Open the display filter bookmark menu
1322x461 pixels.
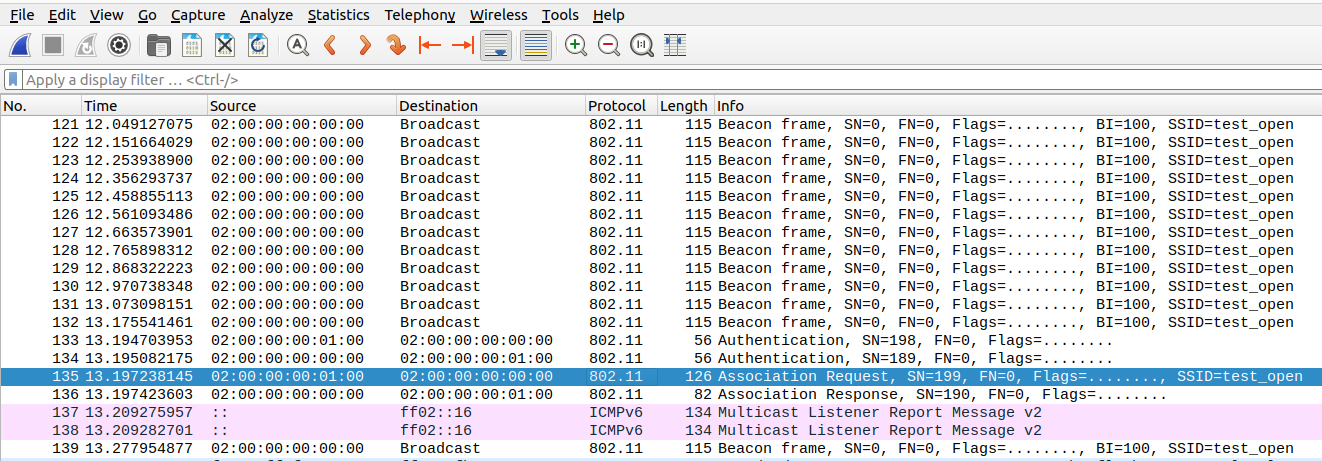(x=12, y=80)
